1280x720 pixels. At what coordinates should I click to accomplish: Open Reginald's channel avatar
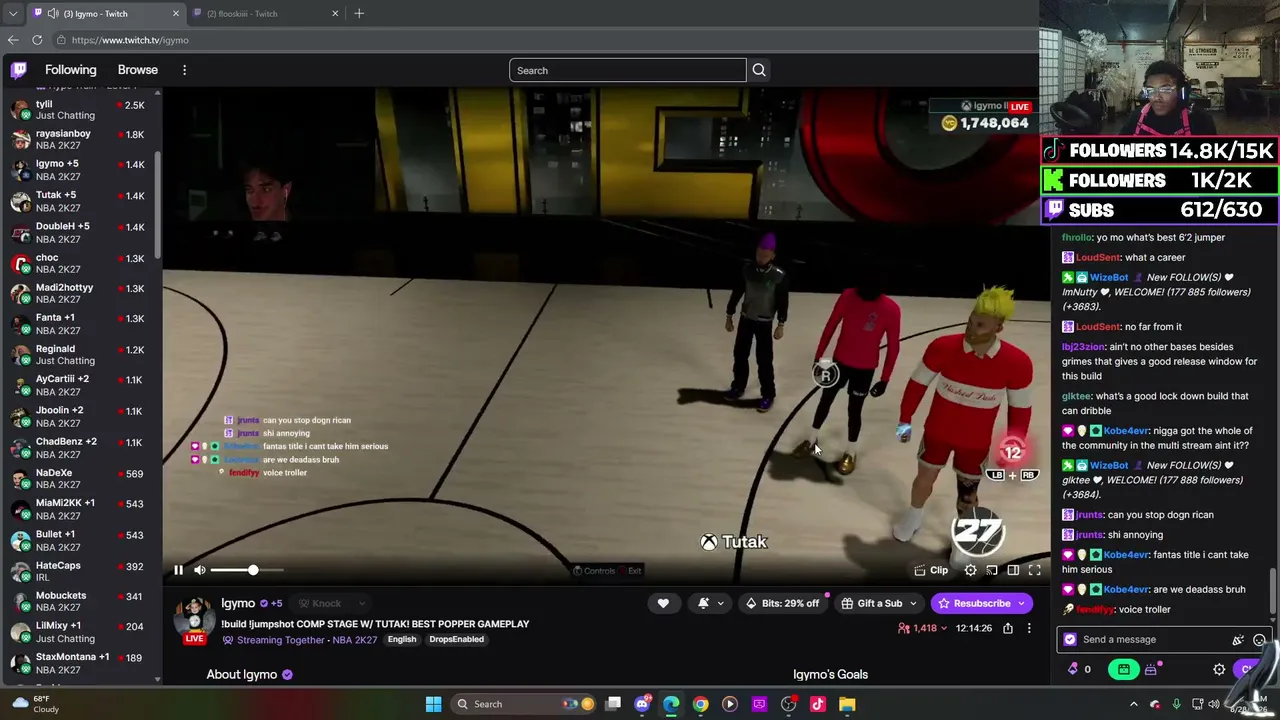pyautogui.click(x=20, y=355)
